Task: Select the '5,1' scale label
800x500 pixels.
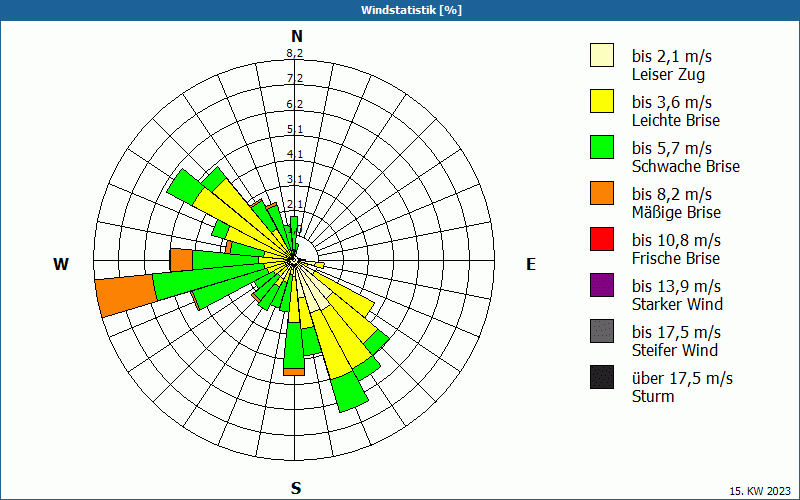Action: pyautogui.click(x=294, y=129)
